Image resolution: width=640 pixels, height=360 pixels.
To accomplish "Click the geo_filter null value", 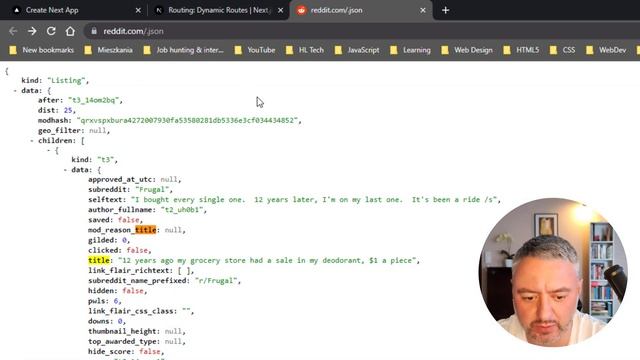I will 98,131.
